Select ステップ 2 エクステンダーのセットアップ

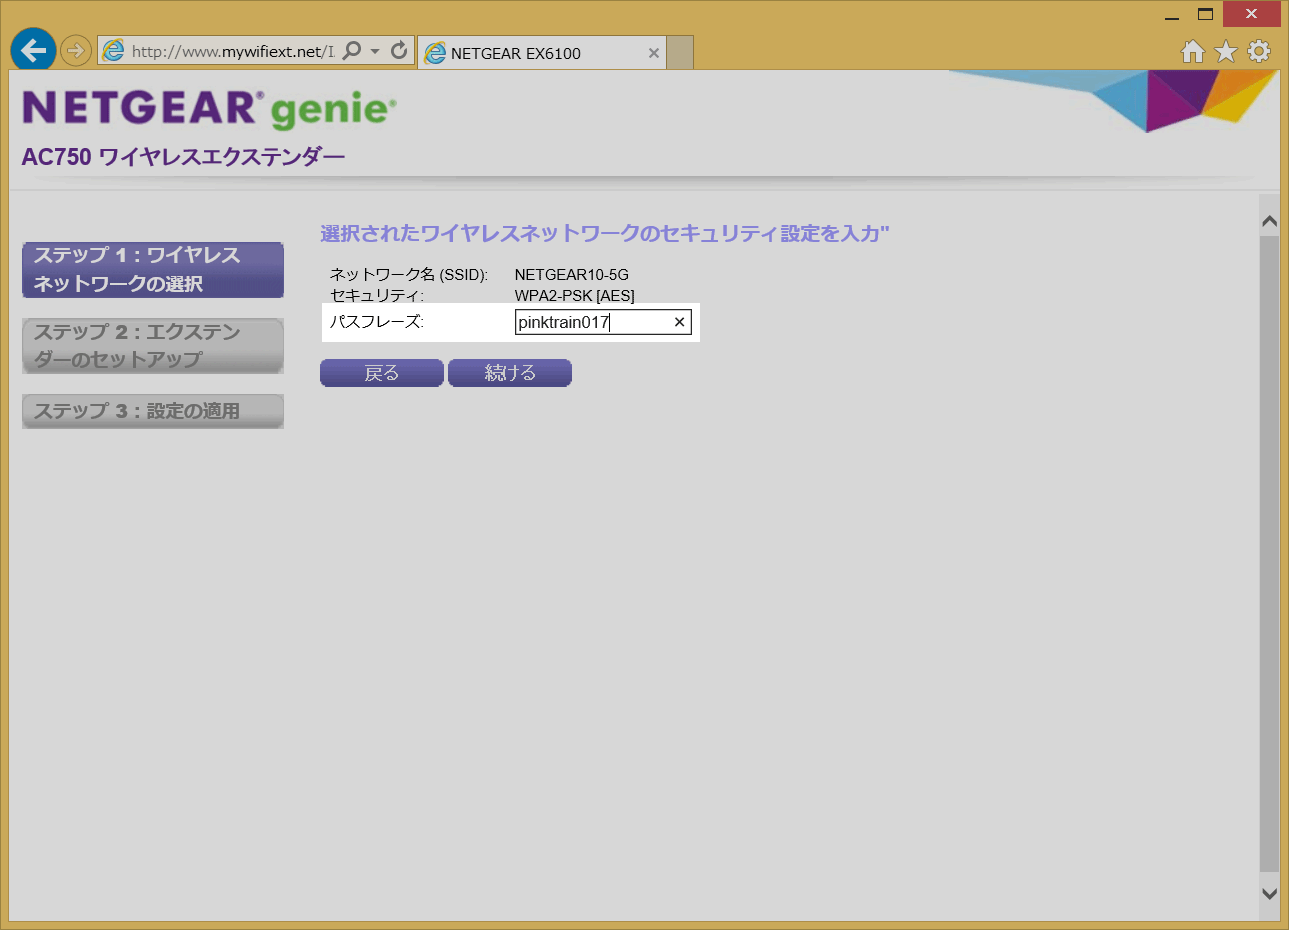153,346
